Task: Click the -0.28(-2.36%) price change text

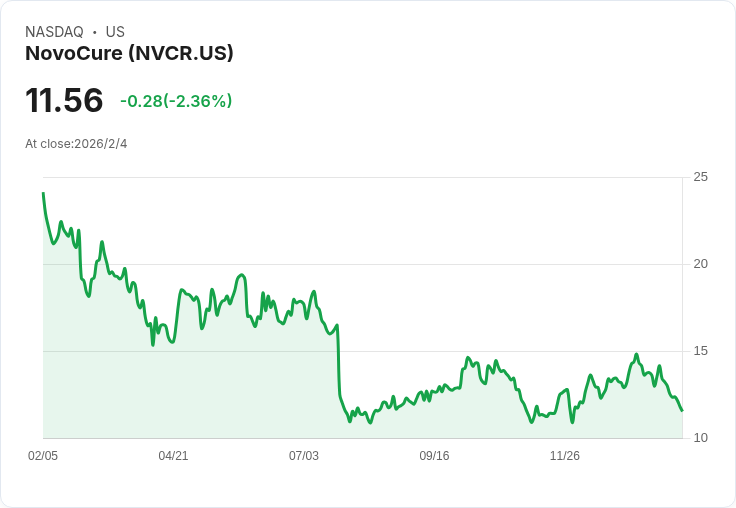Action: pyautogui.click(x=176, y=101)
